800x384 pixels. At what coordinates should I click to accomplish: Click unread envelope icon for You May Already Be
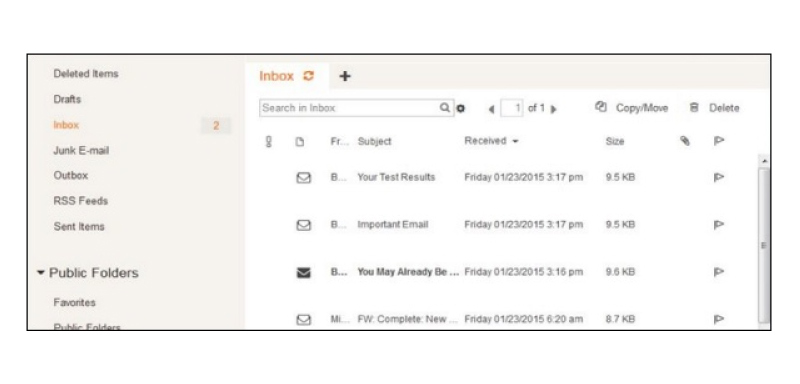(304, 273)
